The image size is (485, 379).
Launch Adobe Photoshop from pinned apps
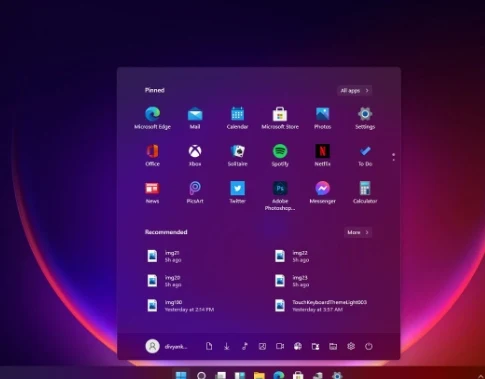point(280,196)
